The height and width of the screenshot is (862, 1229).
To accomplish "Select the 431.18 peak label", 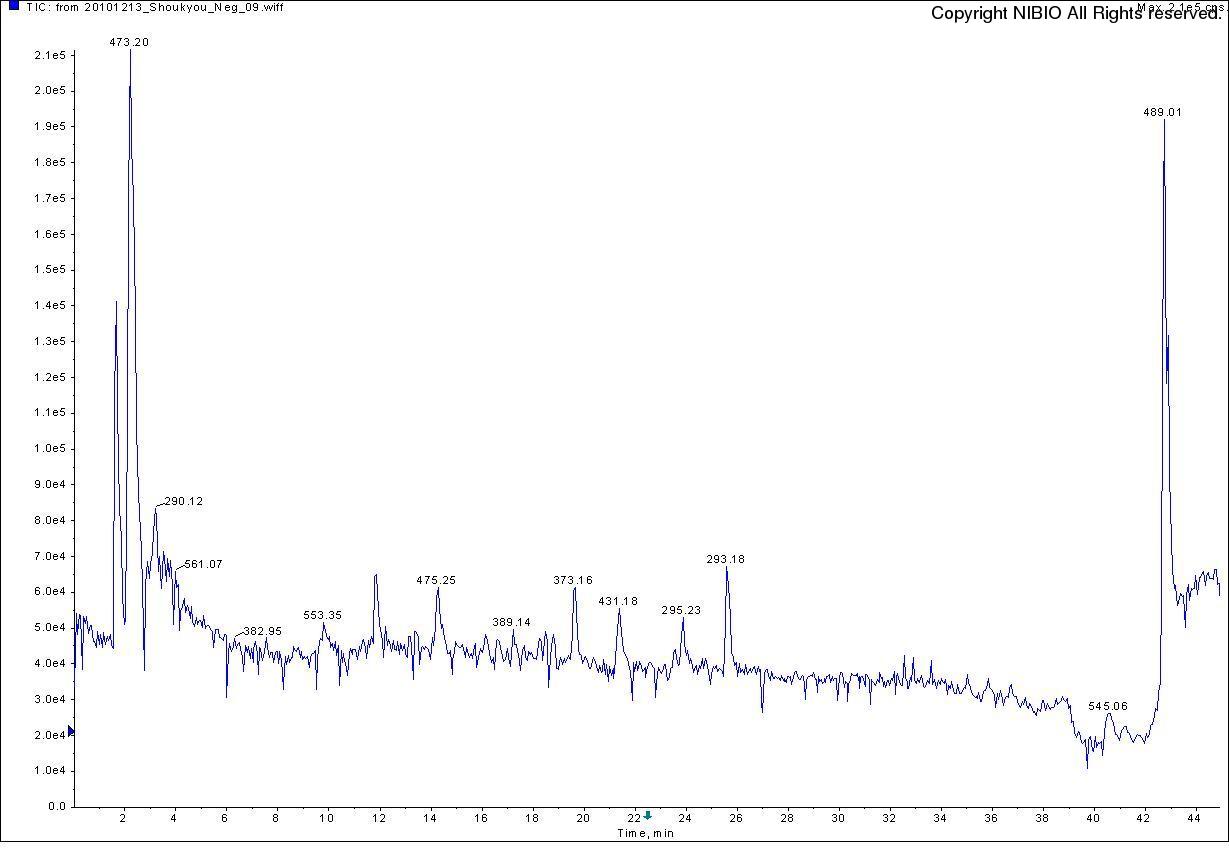I will [618, 601].
